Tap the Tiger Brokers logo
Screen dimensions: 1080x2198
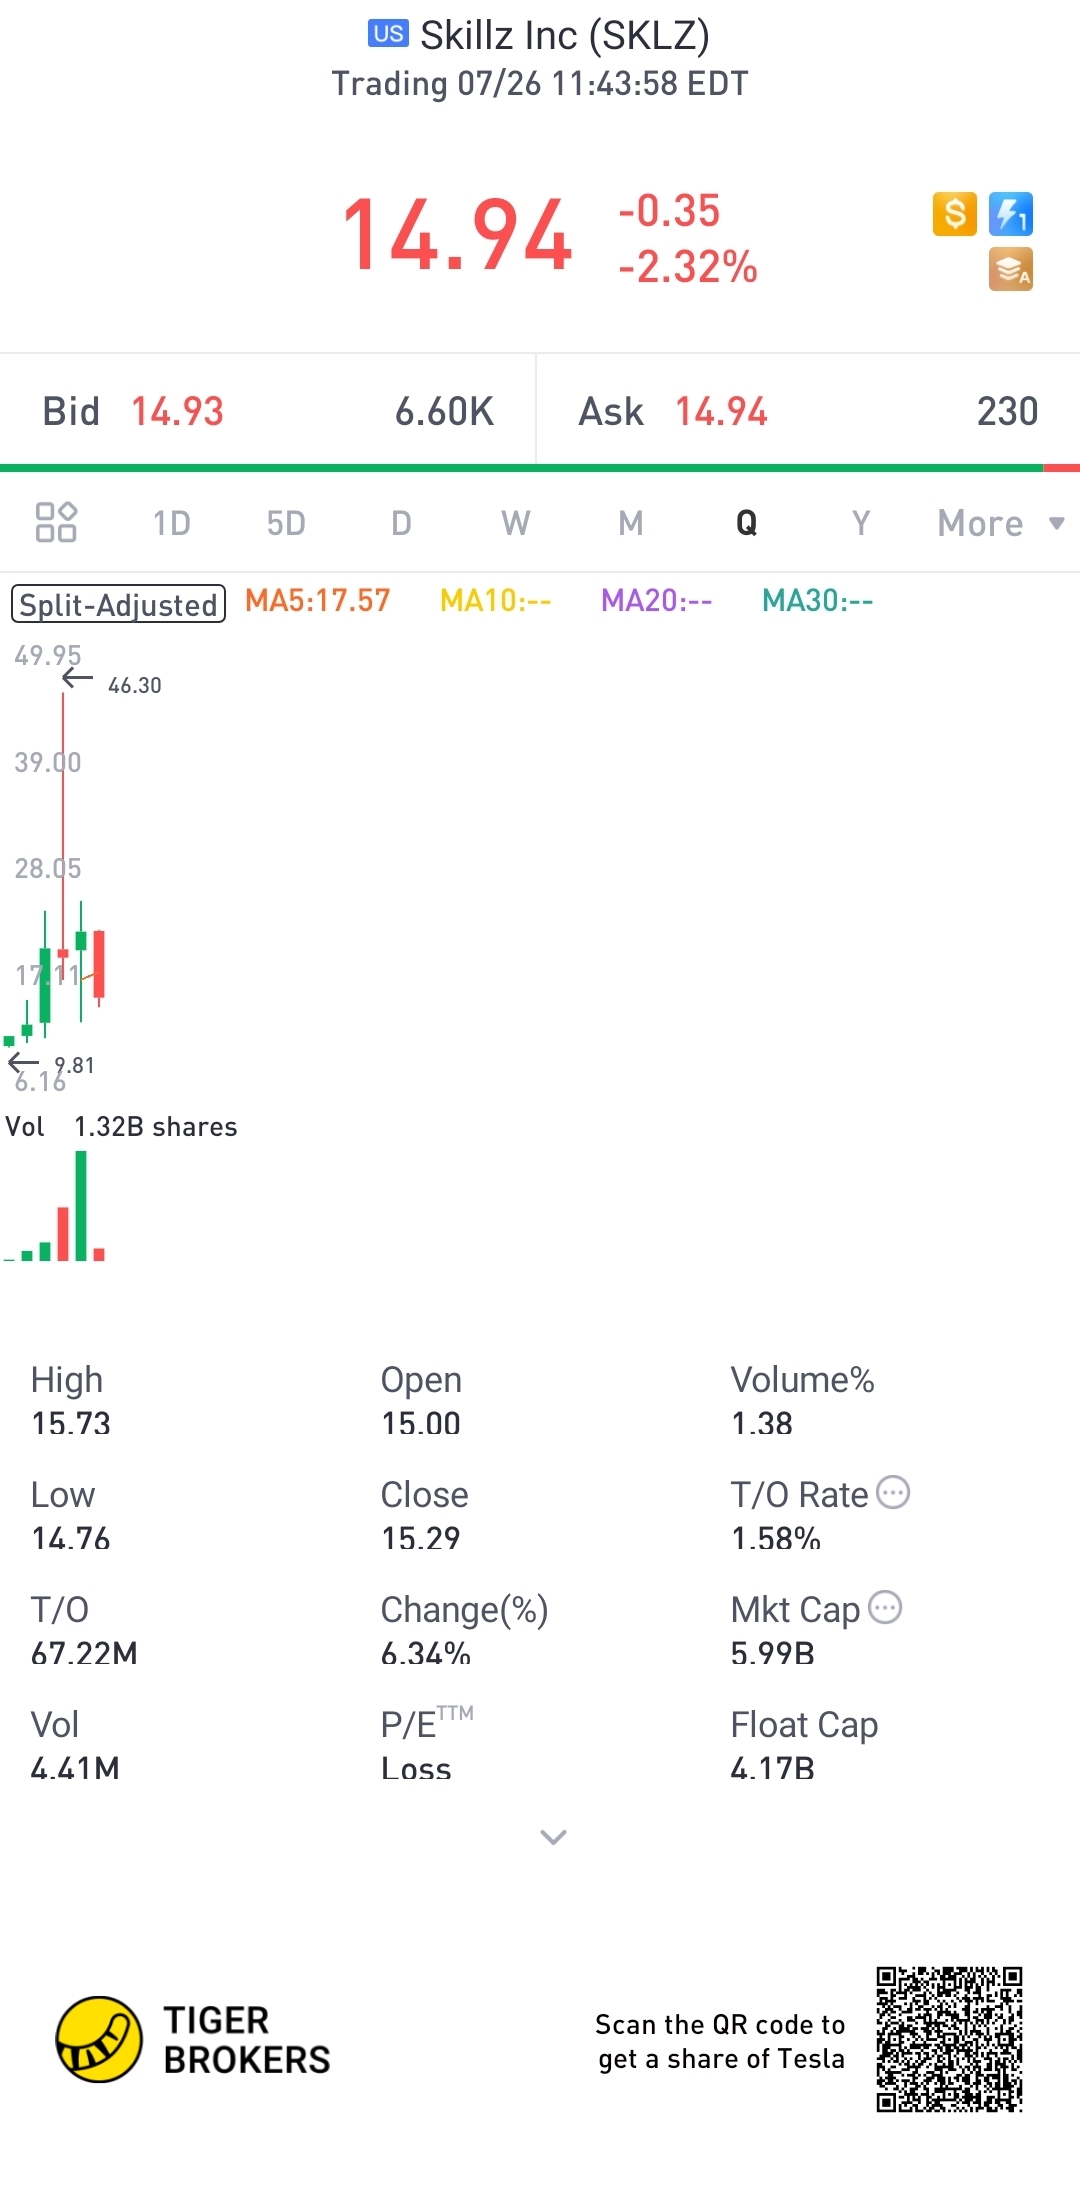(x=193, y=2040)
